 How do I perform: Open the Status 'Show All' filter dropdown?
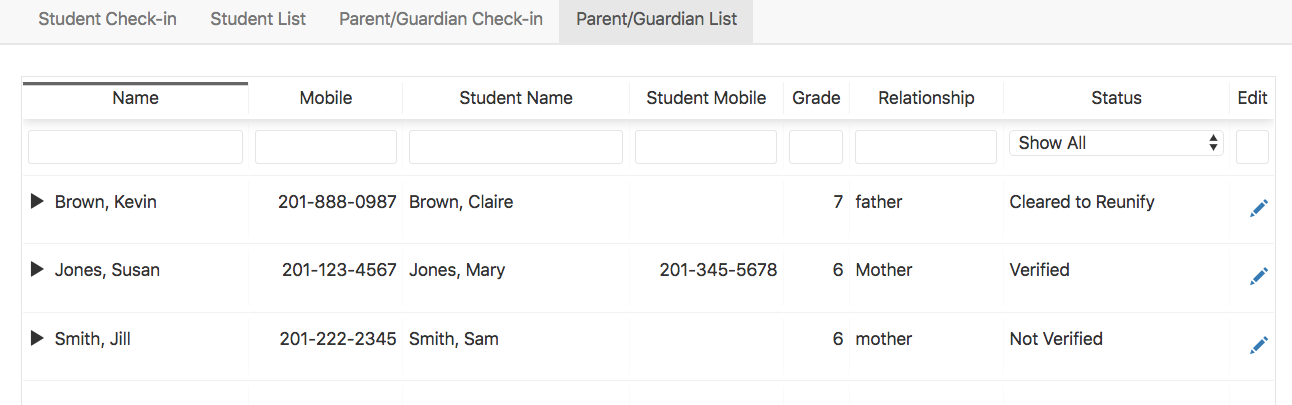point(1116,143)
